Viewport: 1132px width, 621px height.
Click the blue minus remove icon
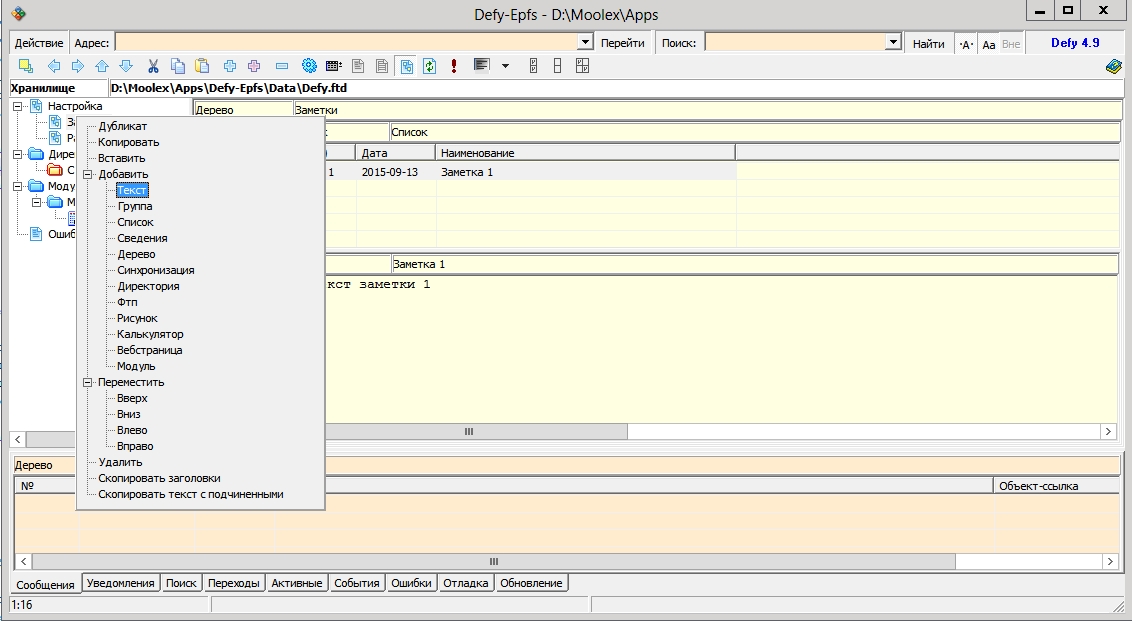click(282, 66)
